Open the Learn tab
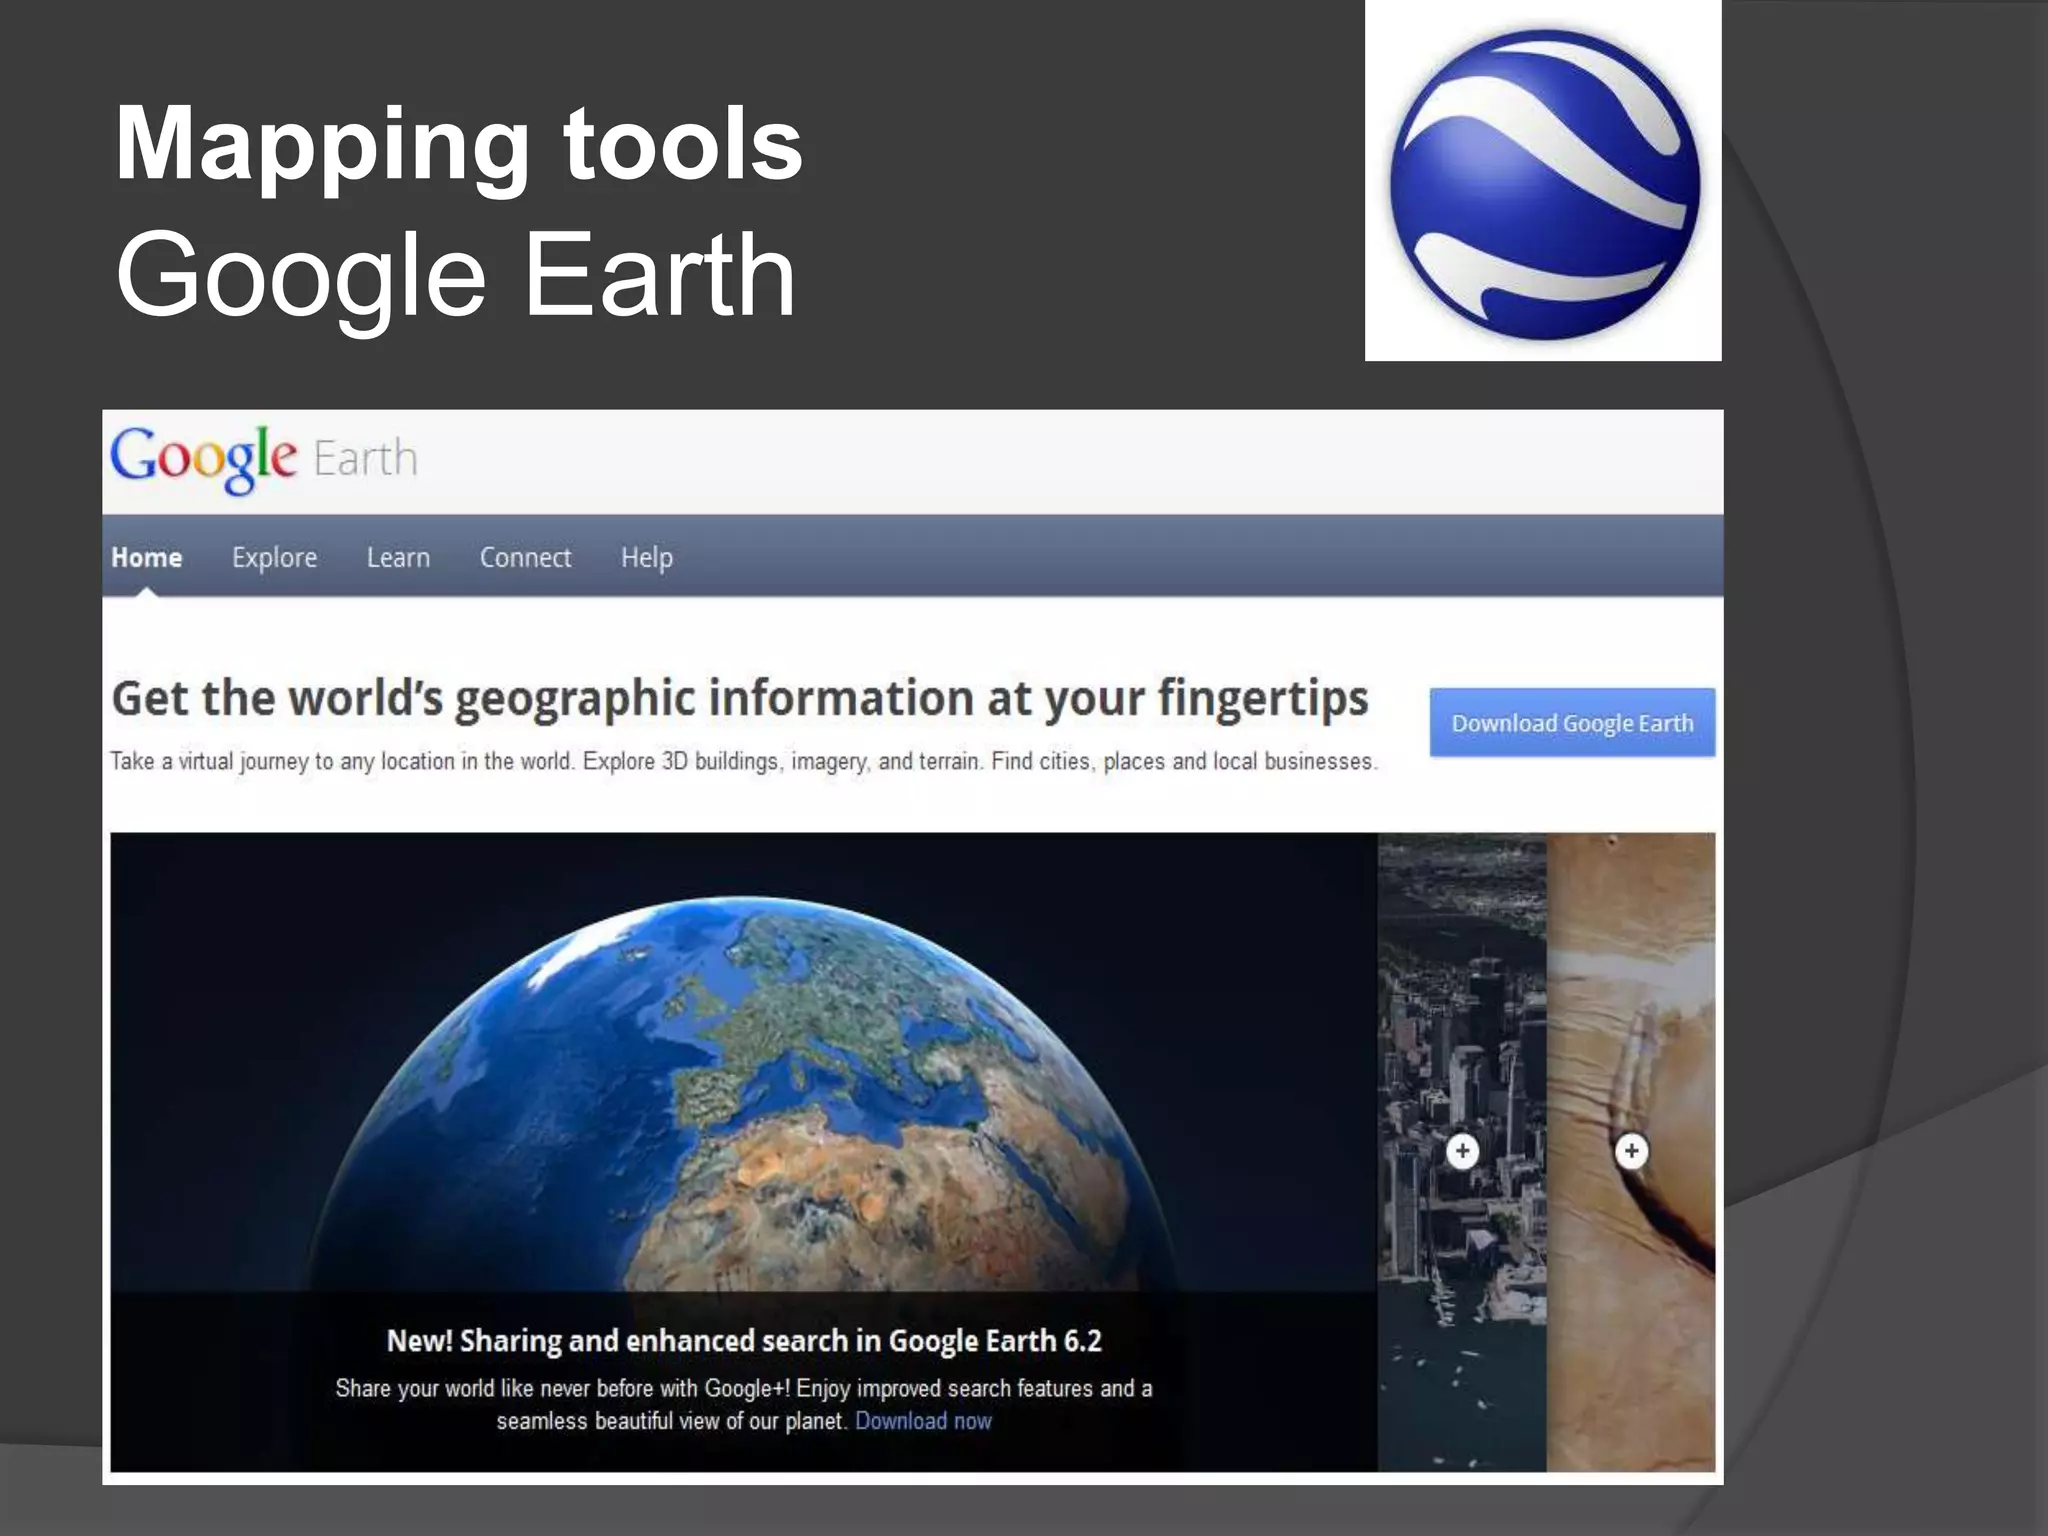Image resolution: width=2048 pixels, height=1536 pixels. (398, 557)
